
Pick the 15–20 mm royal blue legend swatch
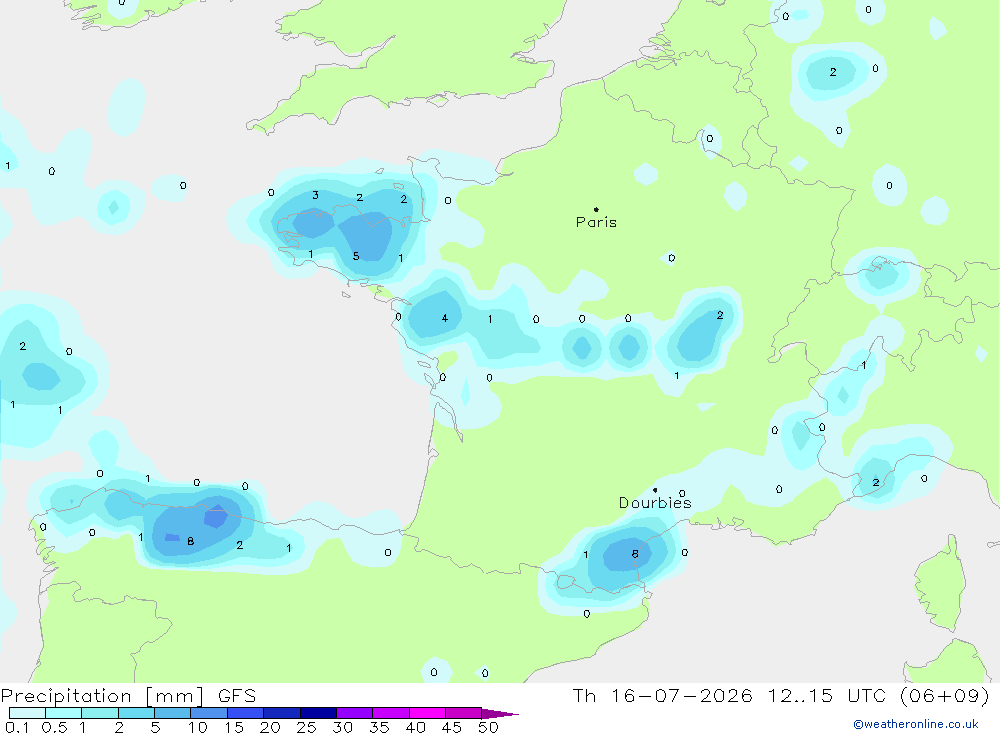click(x=245, y=713)
